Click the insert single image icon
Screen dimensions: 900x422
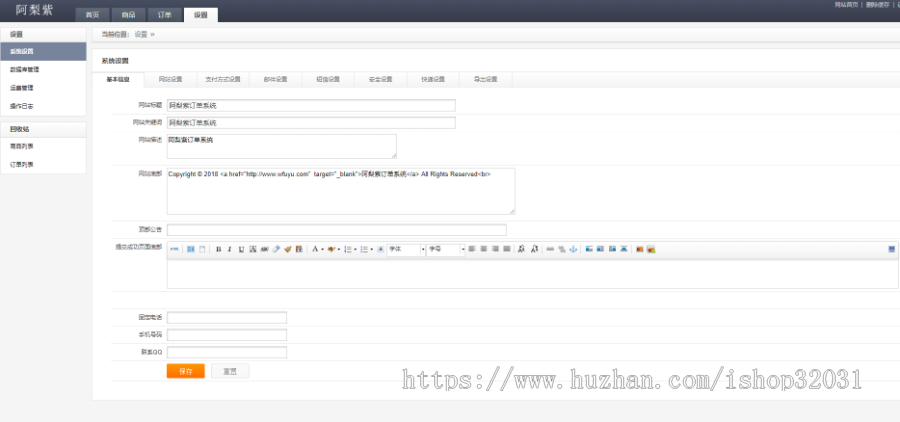tap(639, 249)
